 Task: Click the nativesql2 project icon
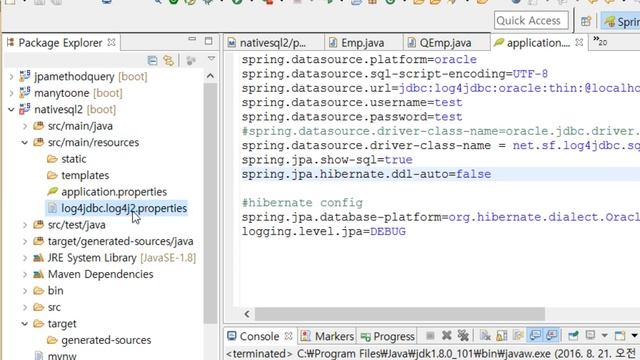[25, 109]
